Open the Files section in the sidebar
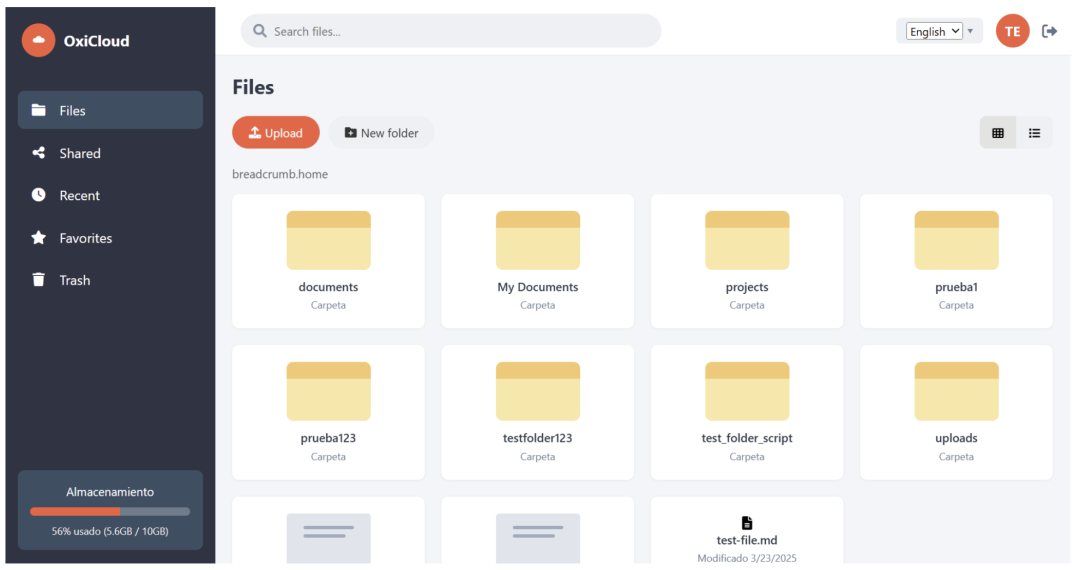The width and height of the screenshot is (1080, 570). coord(110,110)
